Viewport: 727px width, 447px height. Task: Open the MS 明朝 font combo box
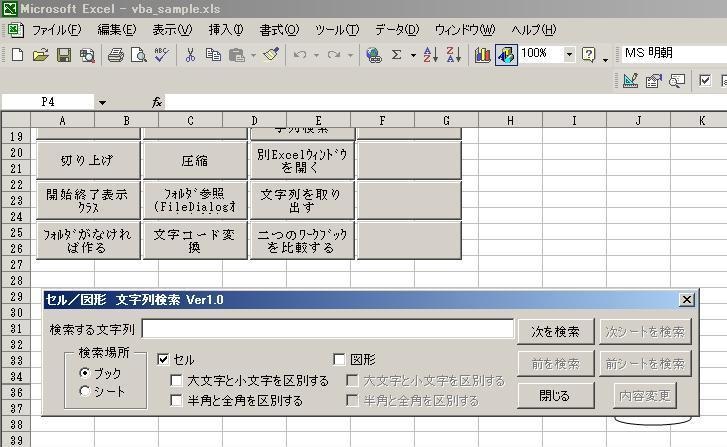click(672, 54)
